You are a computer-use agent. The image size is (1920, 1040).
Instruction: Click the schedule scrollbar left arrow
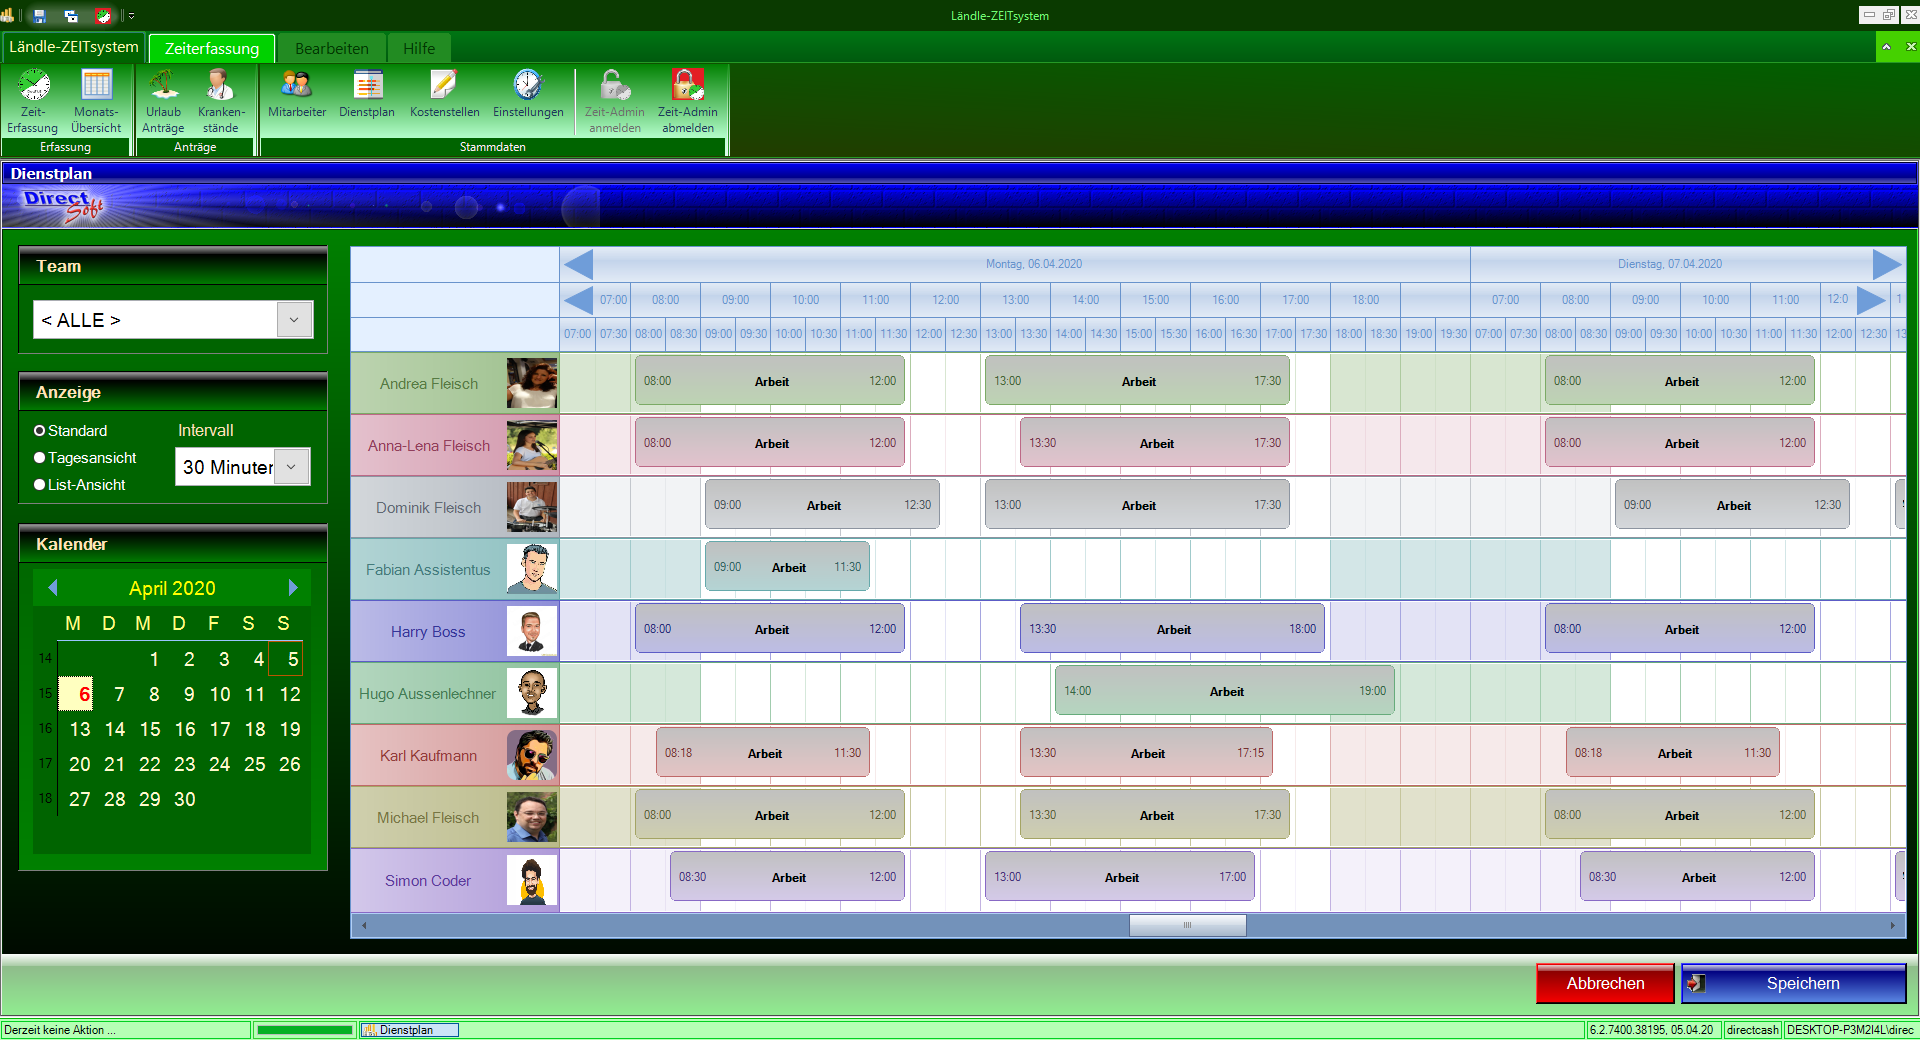(364, 925)
